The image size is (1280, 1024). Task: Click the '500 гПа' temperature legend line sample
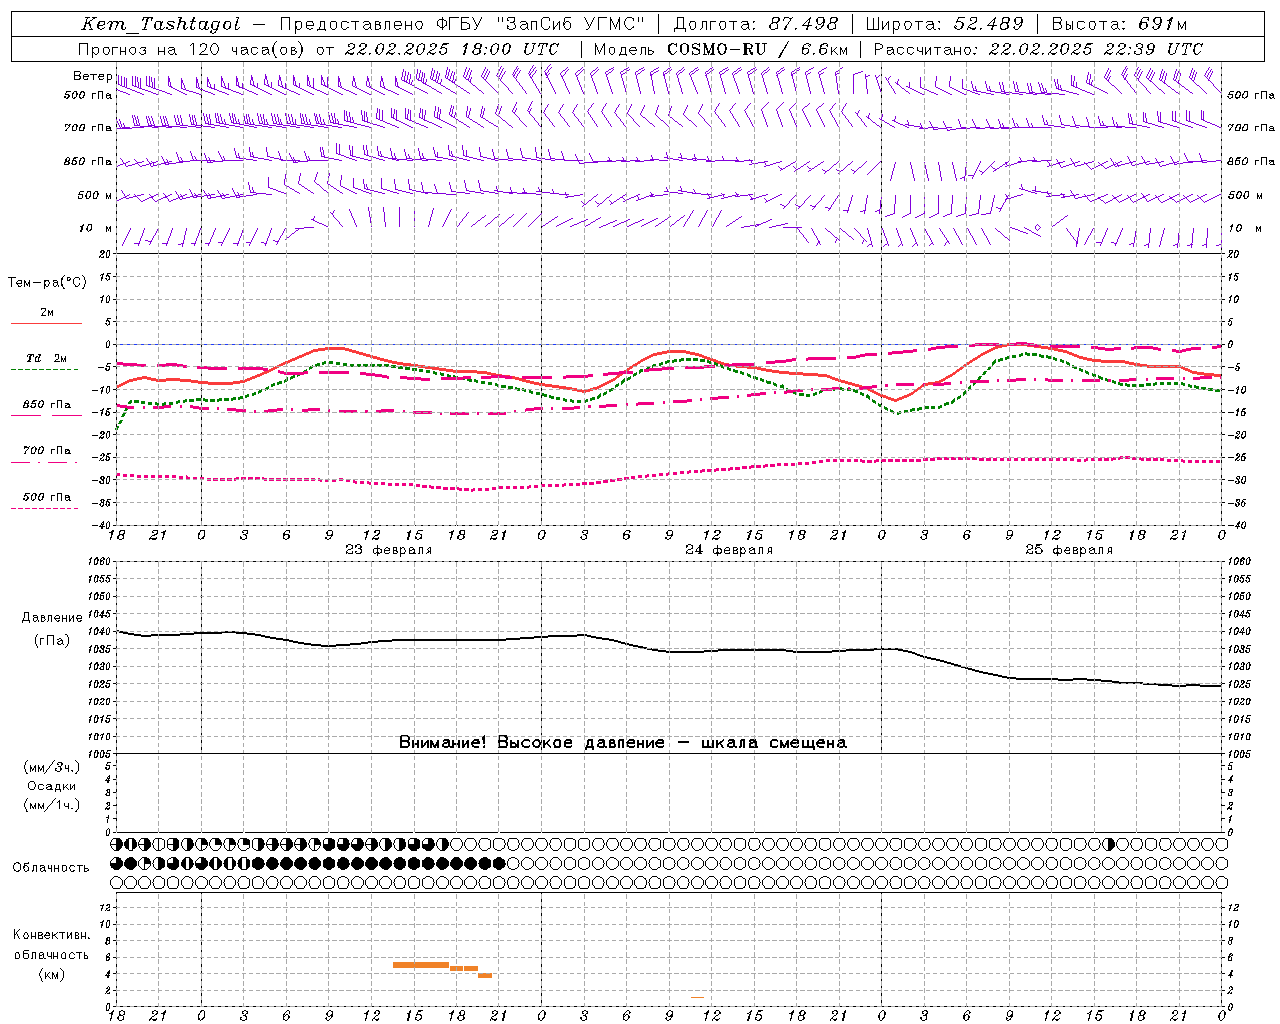(44, 508)
